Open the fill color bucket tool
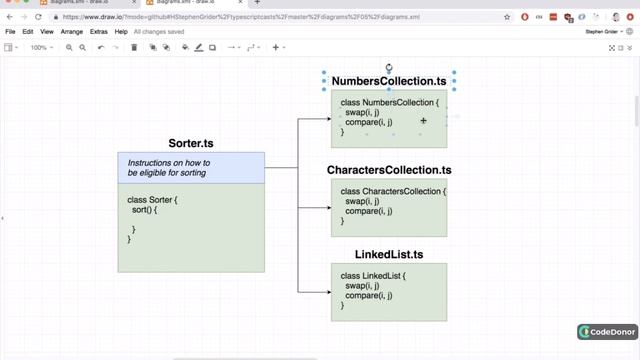Screen dimensions: 640x360 (185, 48)
